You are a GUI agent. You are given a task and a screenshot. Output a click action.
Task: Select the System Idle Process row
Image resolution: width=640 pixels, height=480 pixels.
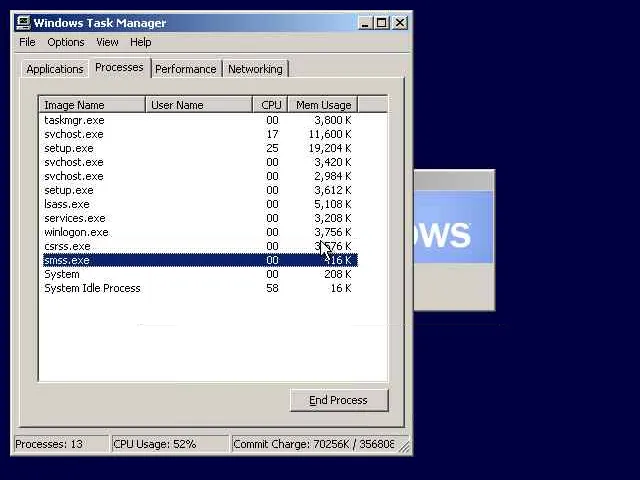[x=200, y=288]
